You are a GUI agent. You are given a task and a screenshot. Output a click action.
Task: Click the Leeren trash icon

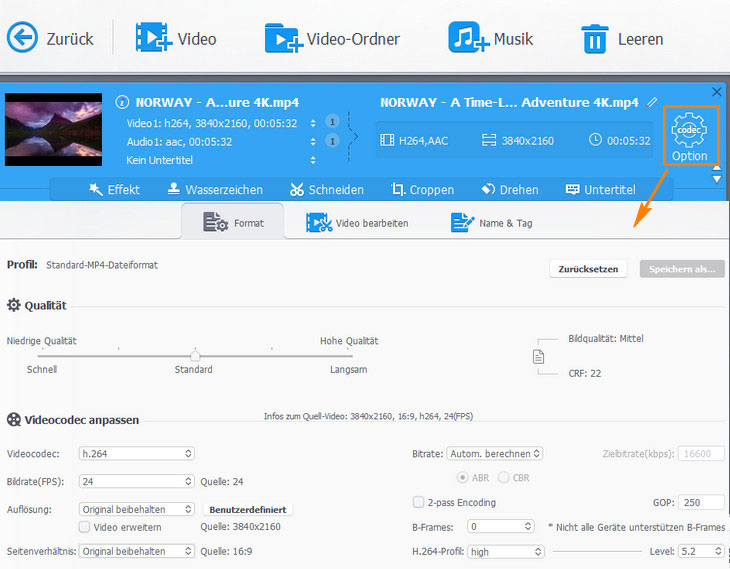(596, 39)
